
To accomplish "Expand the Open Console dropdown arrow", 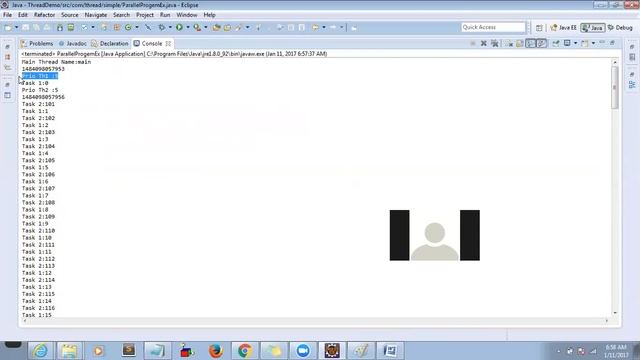I will [593, 43].
